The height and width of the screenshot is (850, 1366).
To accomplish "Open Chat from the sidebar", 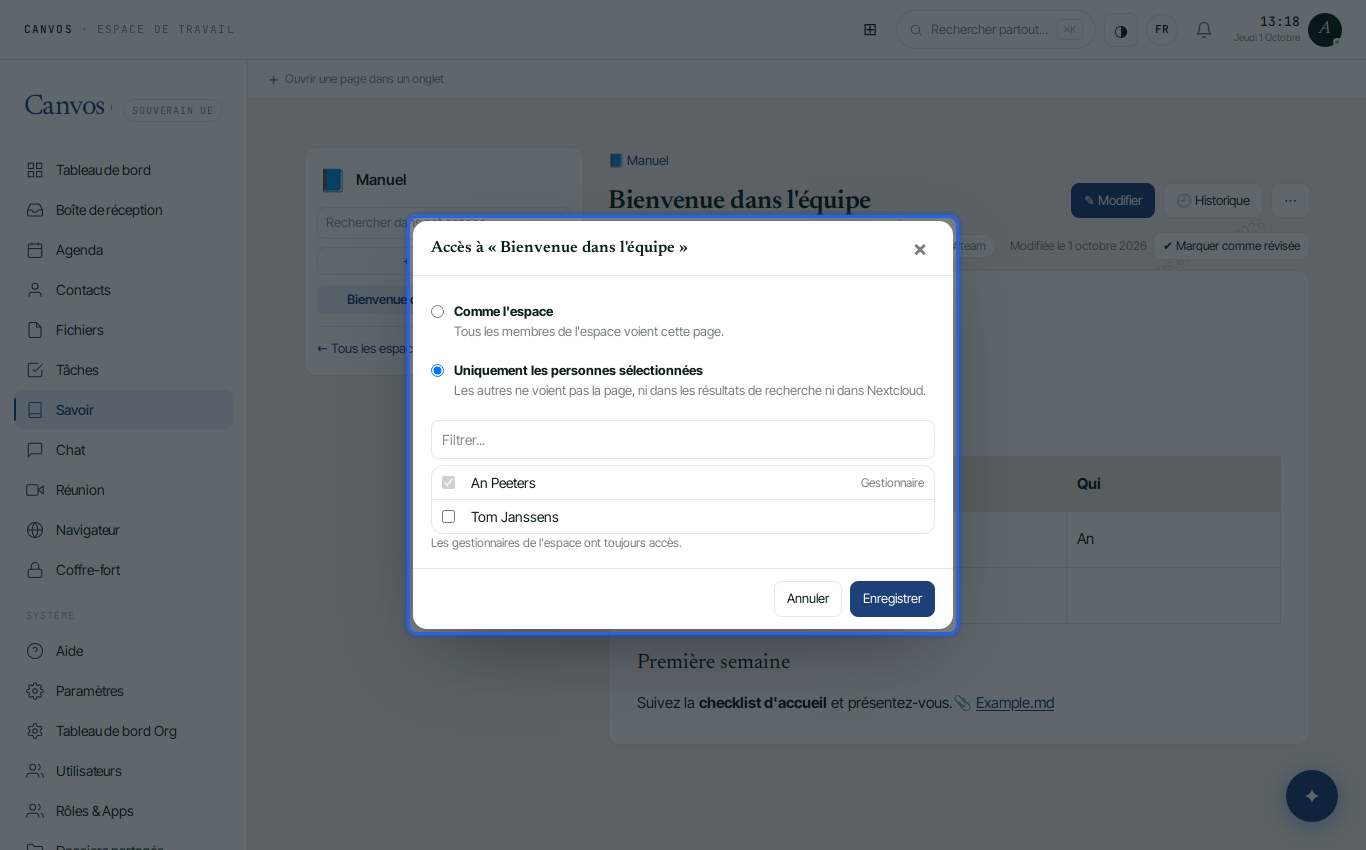I will pyautogui.click(x=123, y=450).
